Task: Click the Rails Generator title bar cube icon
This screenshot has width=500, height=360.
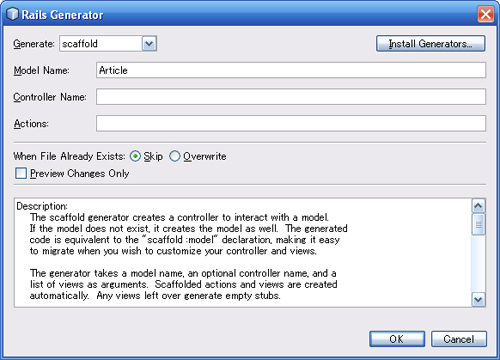Action: pos(13,14)
